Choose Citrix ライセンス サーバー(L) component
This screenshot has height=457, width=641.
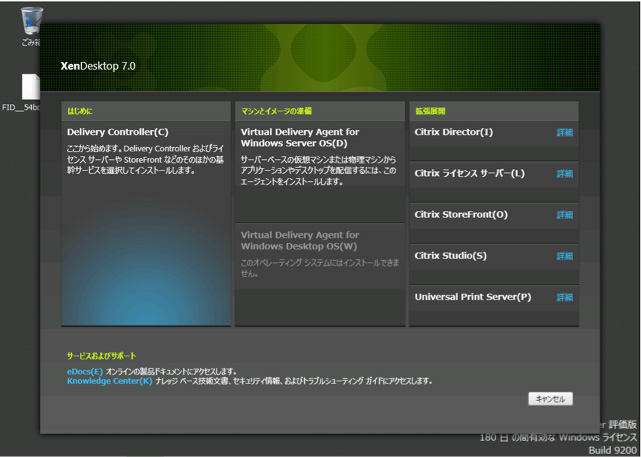tap(469, 173)
